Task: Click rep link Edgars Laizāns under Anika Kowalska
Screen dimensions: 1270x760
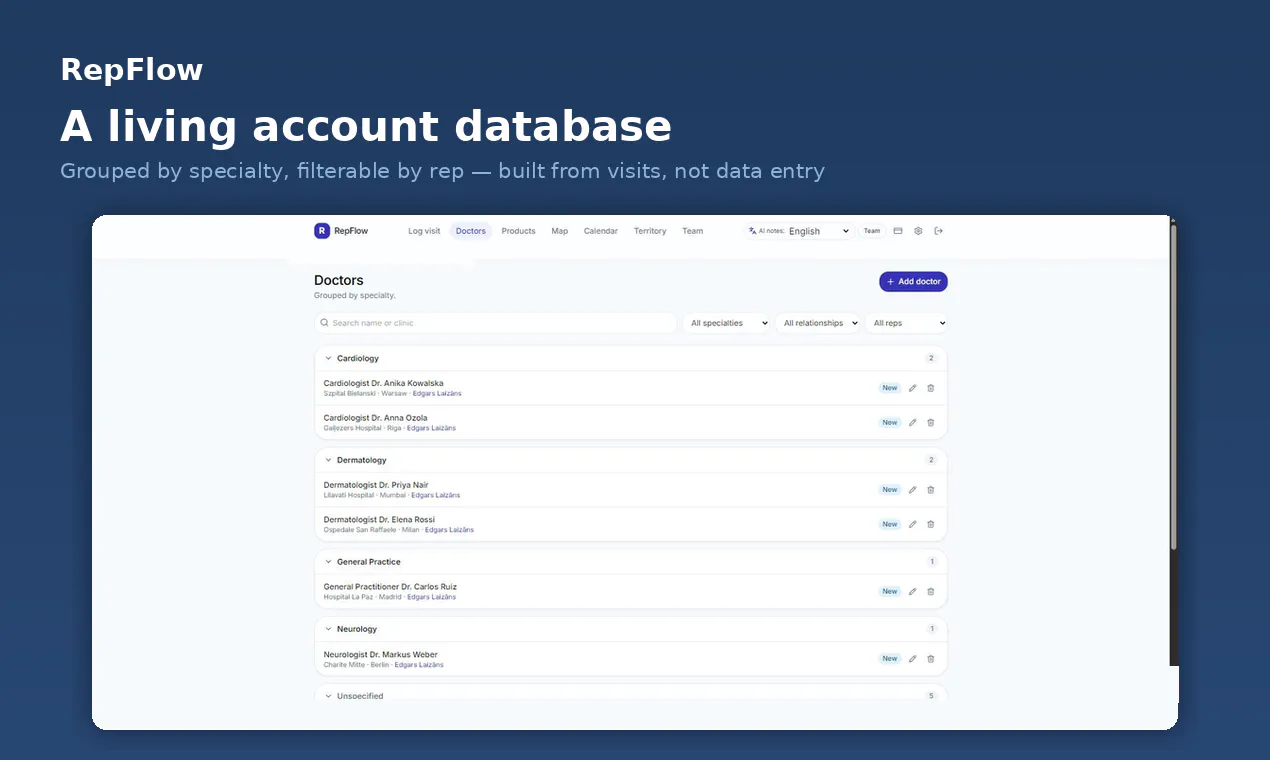Action: pyautogui.click(x=437, y=394)
